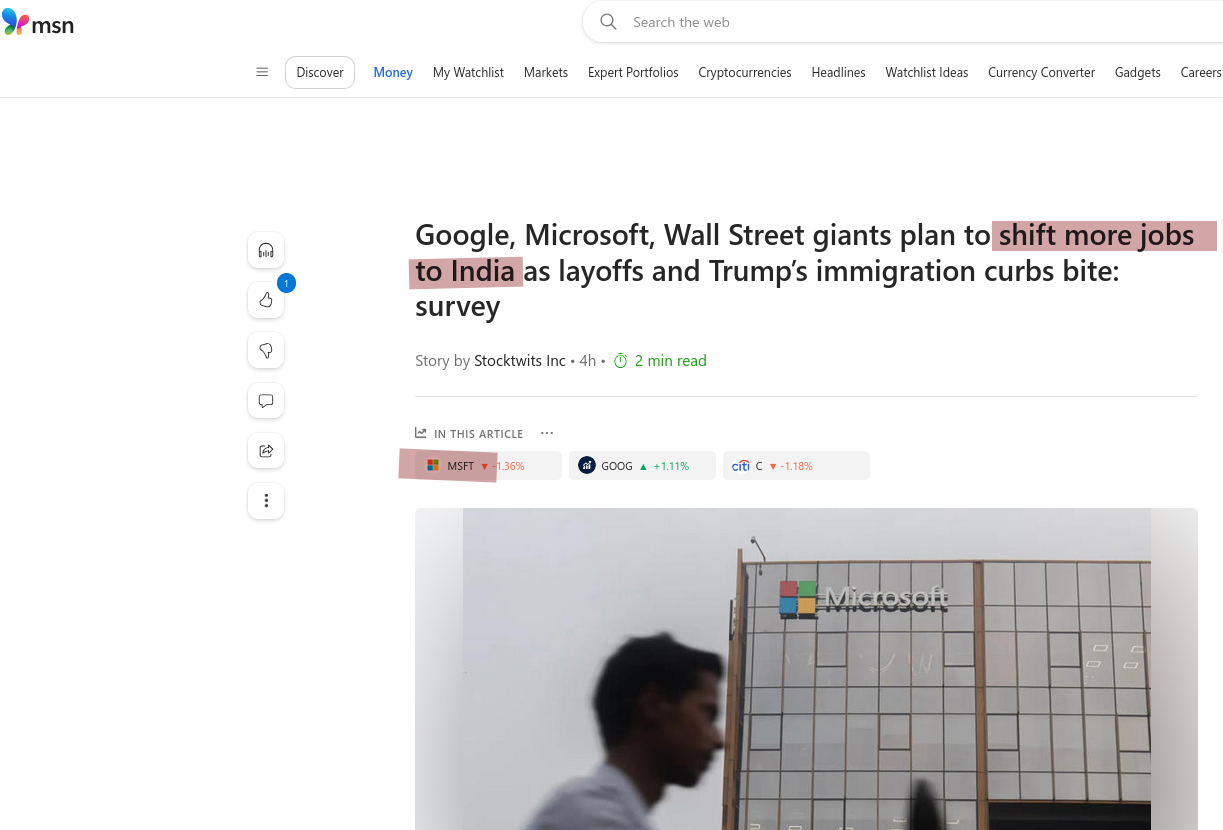Click the GOOG stock ticker chip
1223x830 pixels.
point(642,465)
